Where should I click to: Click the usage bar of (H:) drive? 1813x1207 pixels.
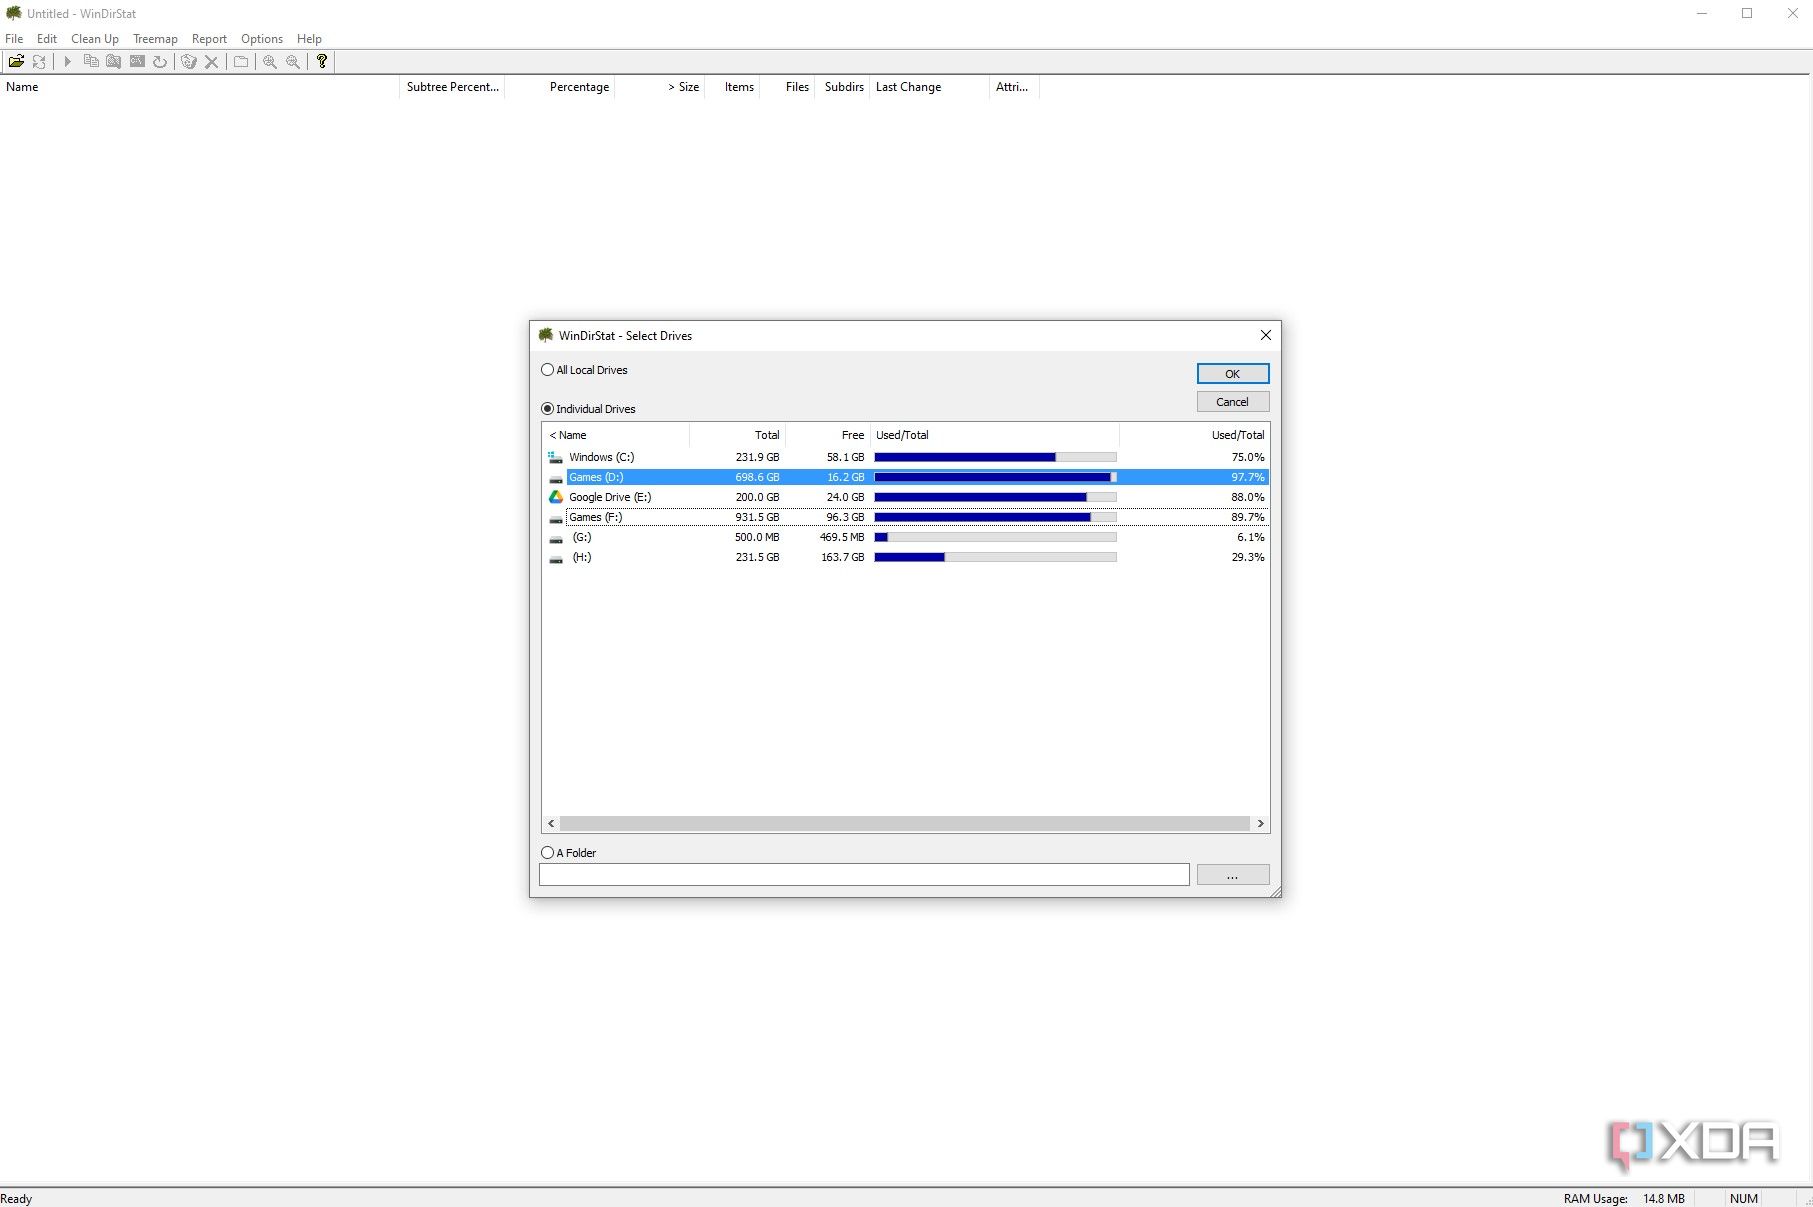coord(995,557)
